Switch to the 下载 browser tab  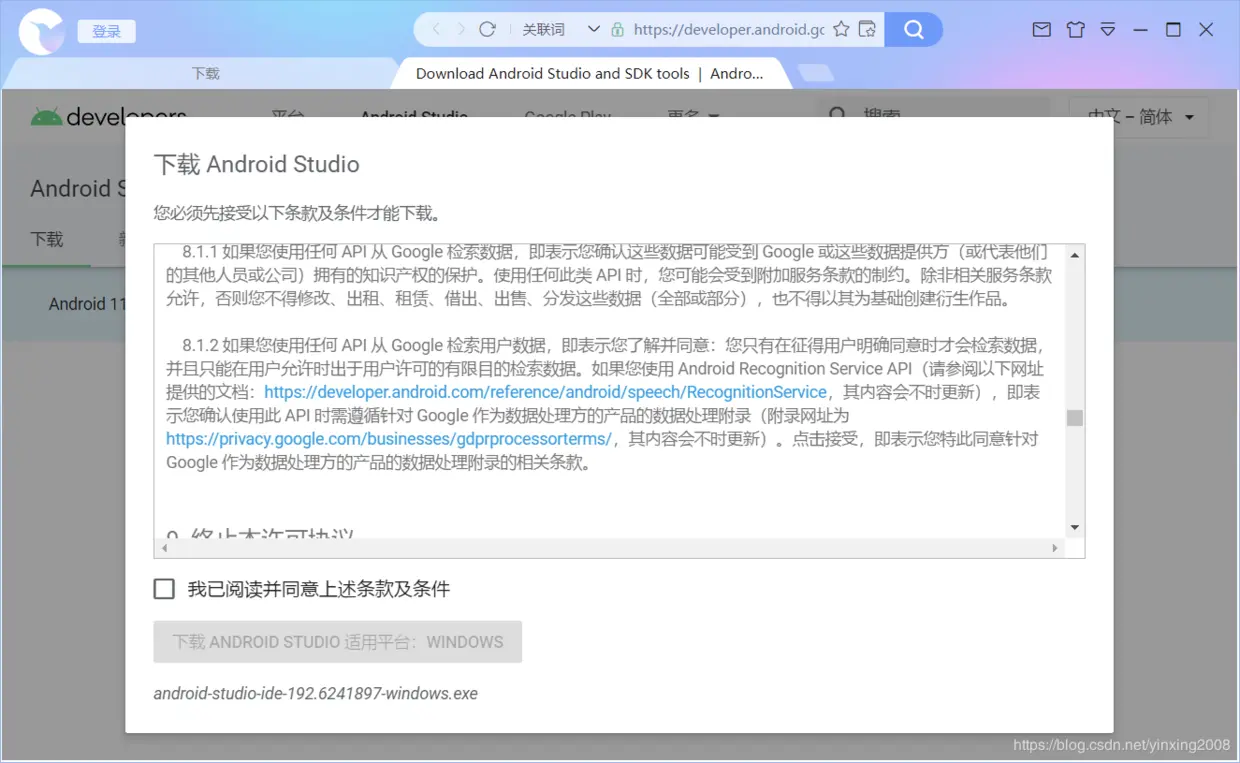tap(205, 73)
